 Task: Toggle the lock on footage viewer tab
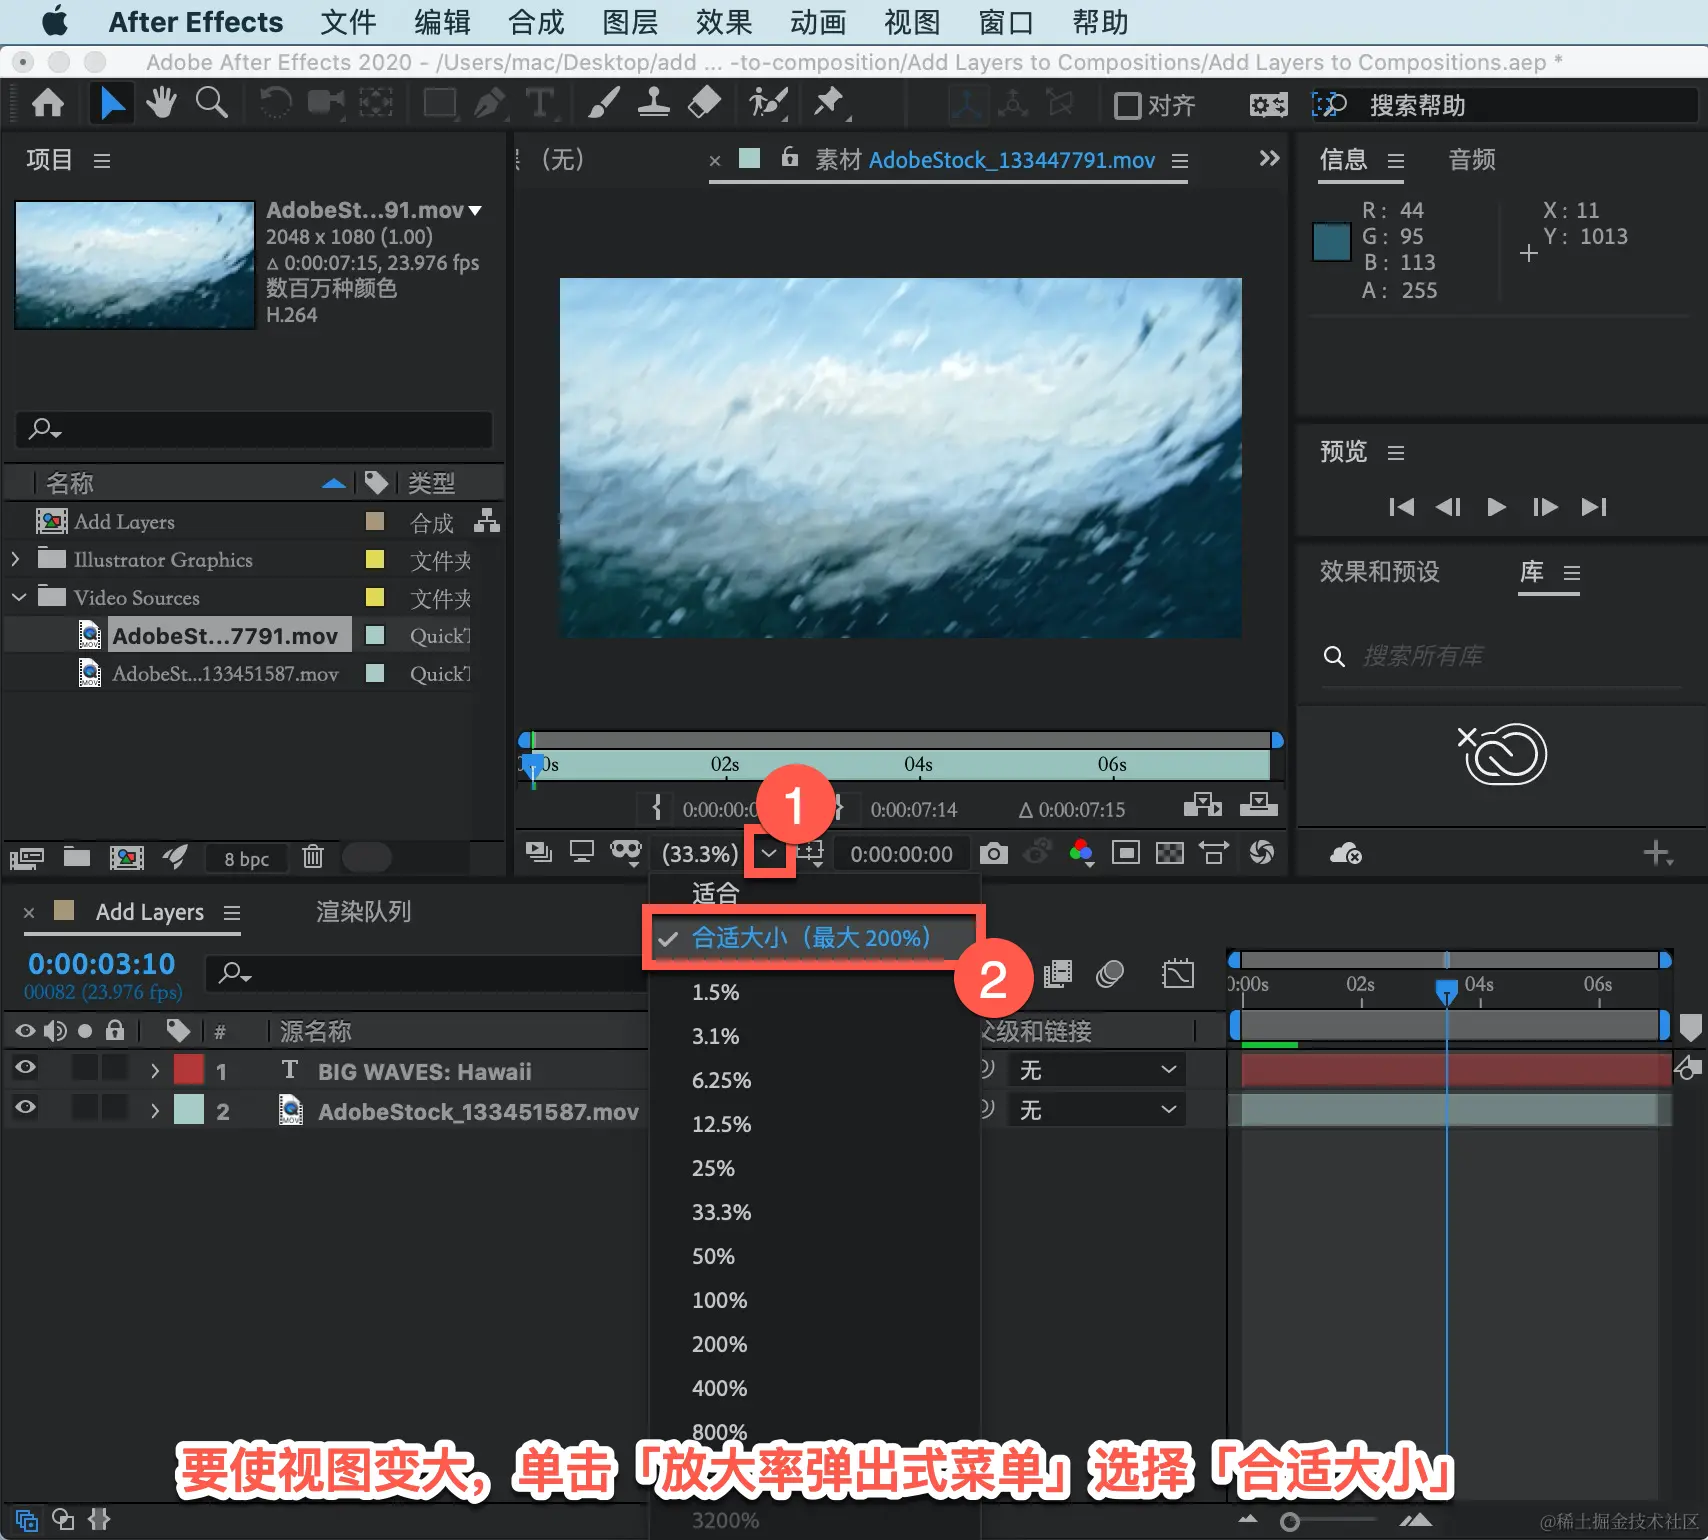790,157
